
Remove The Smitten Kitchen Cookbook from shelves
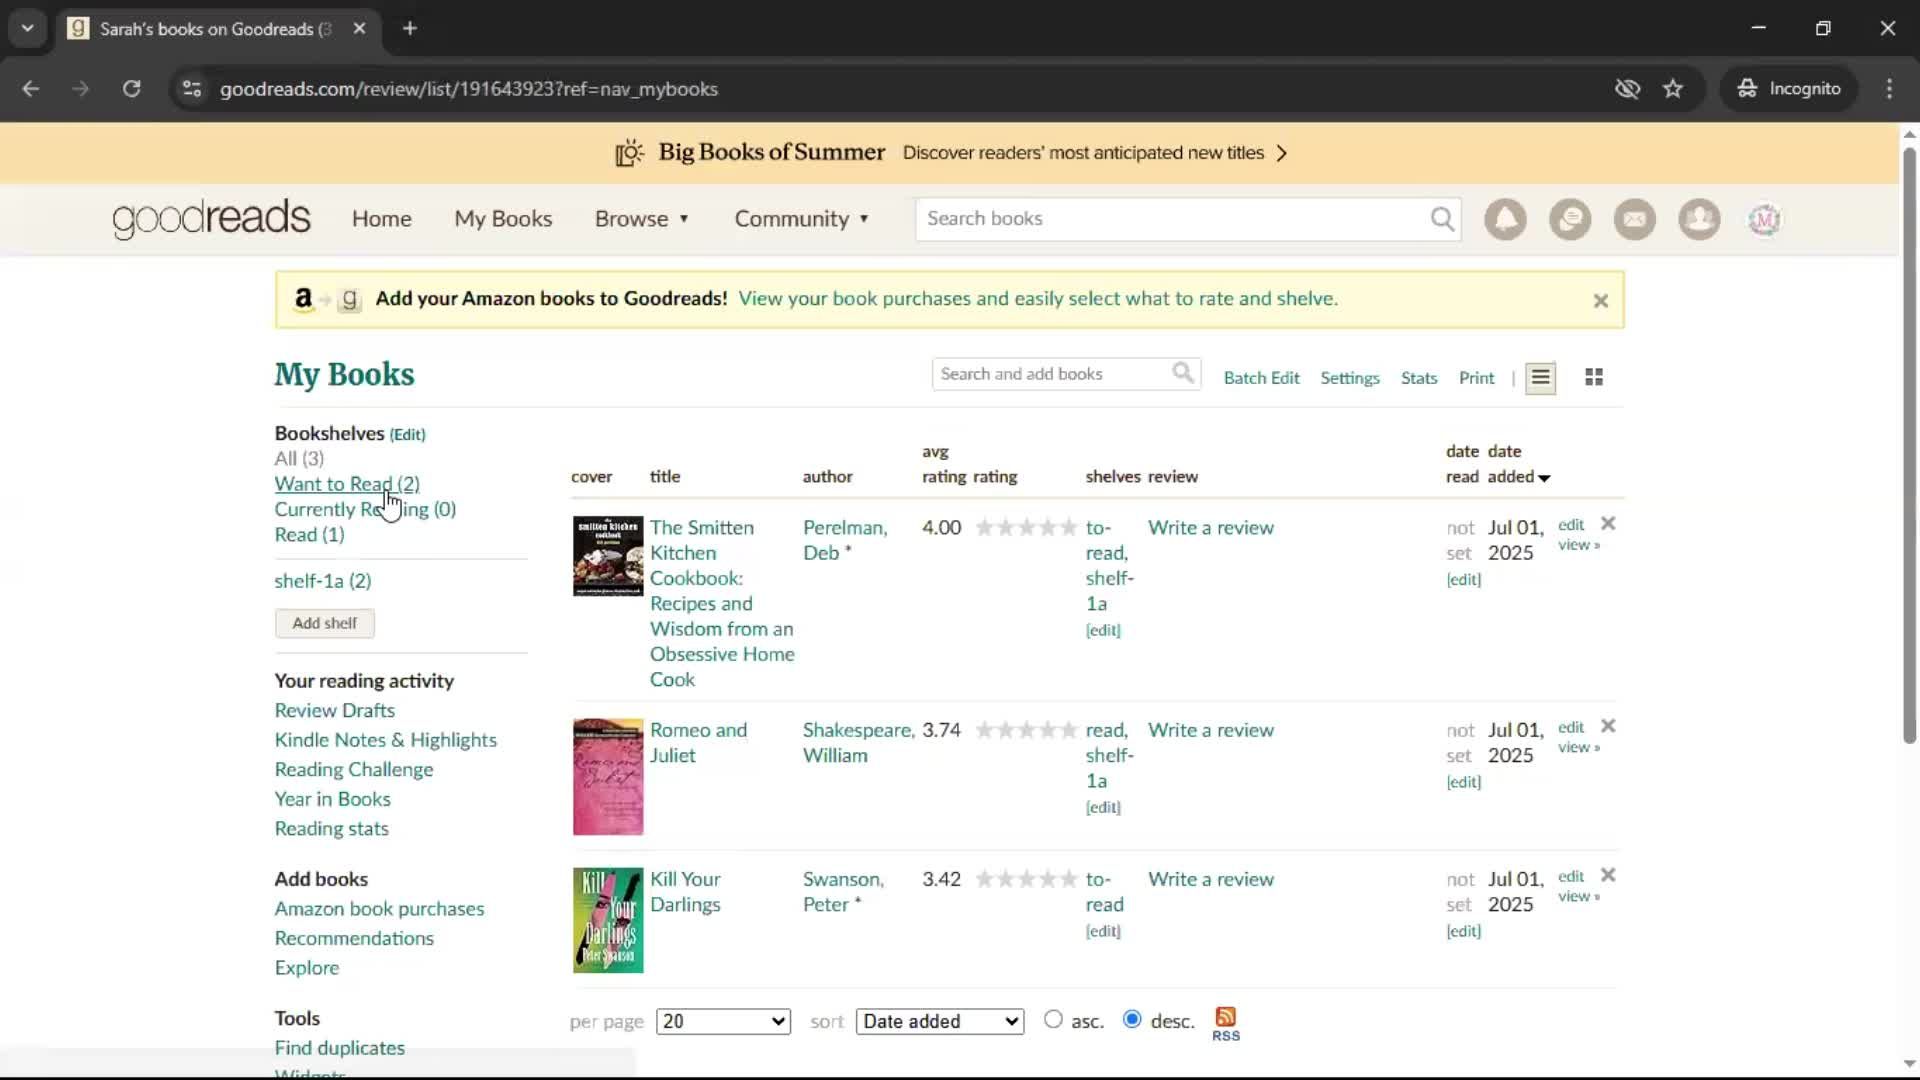(1608, 523)
